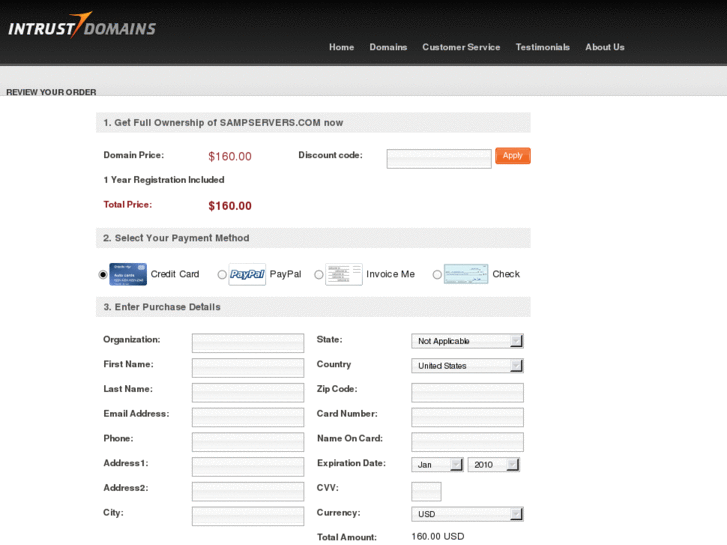Click the Select Your Payment Method heading
727x545 pixels.
[x=176, y=238]
